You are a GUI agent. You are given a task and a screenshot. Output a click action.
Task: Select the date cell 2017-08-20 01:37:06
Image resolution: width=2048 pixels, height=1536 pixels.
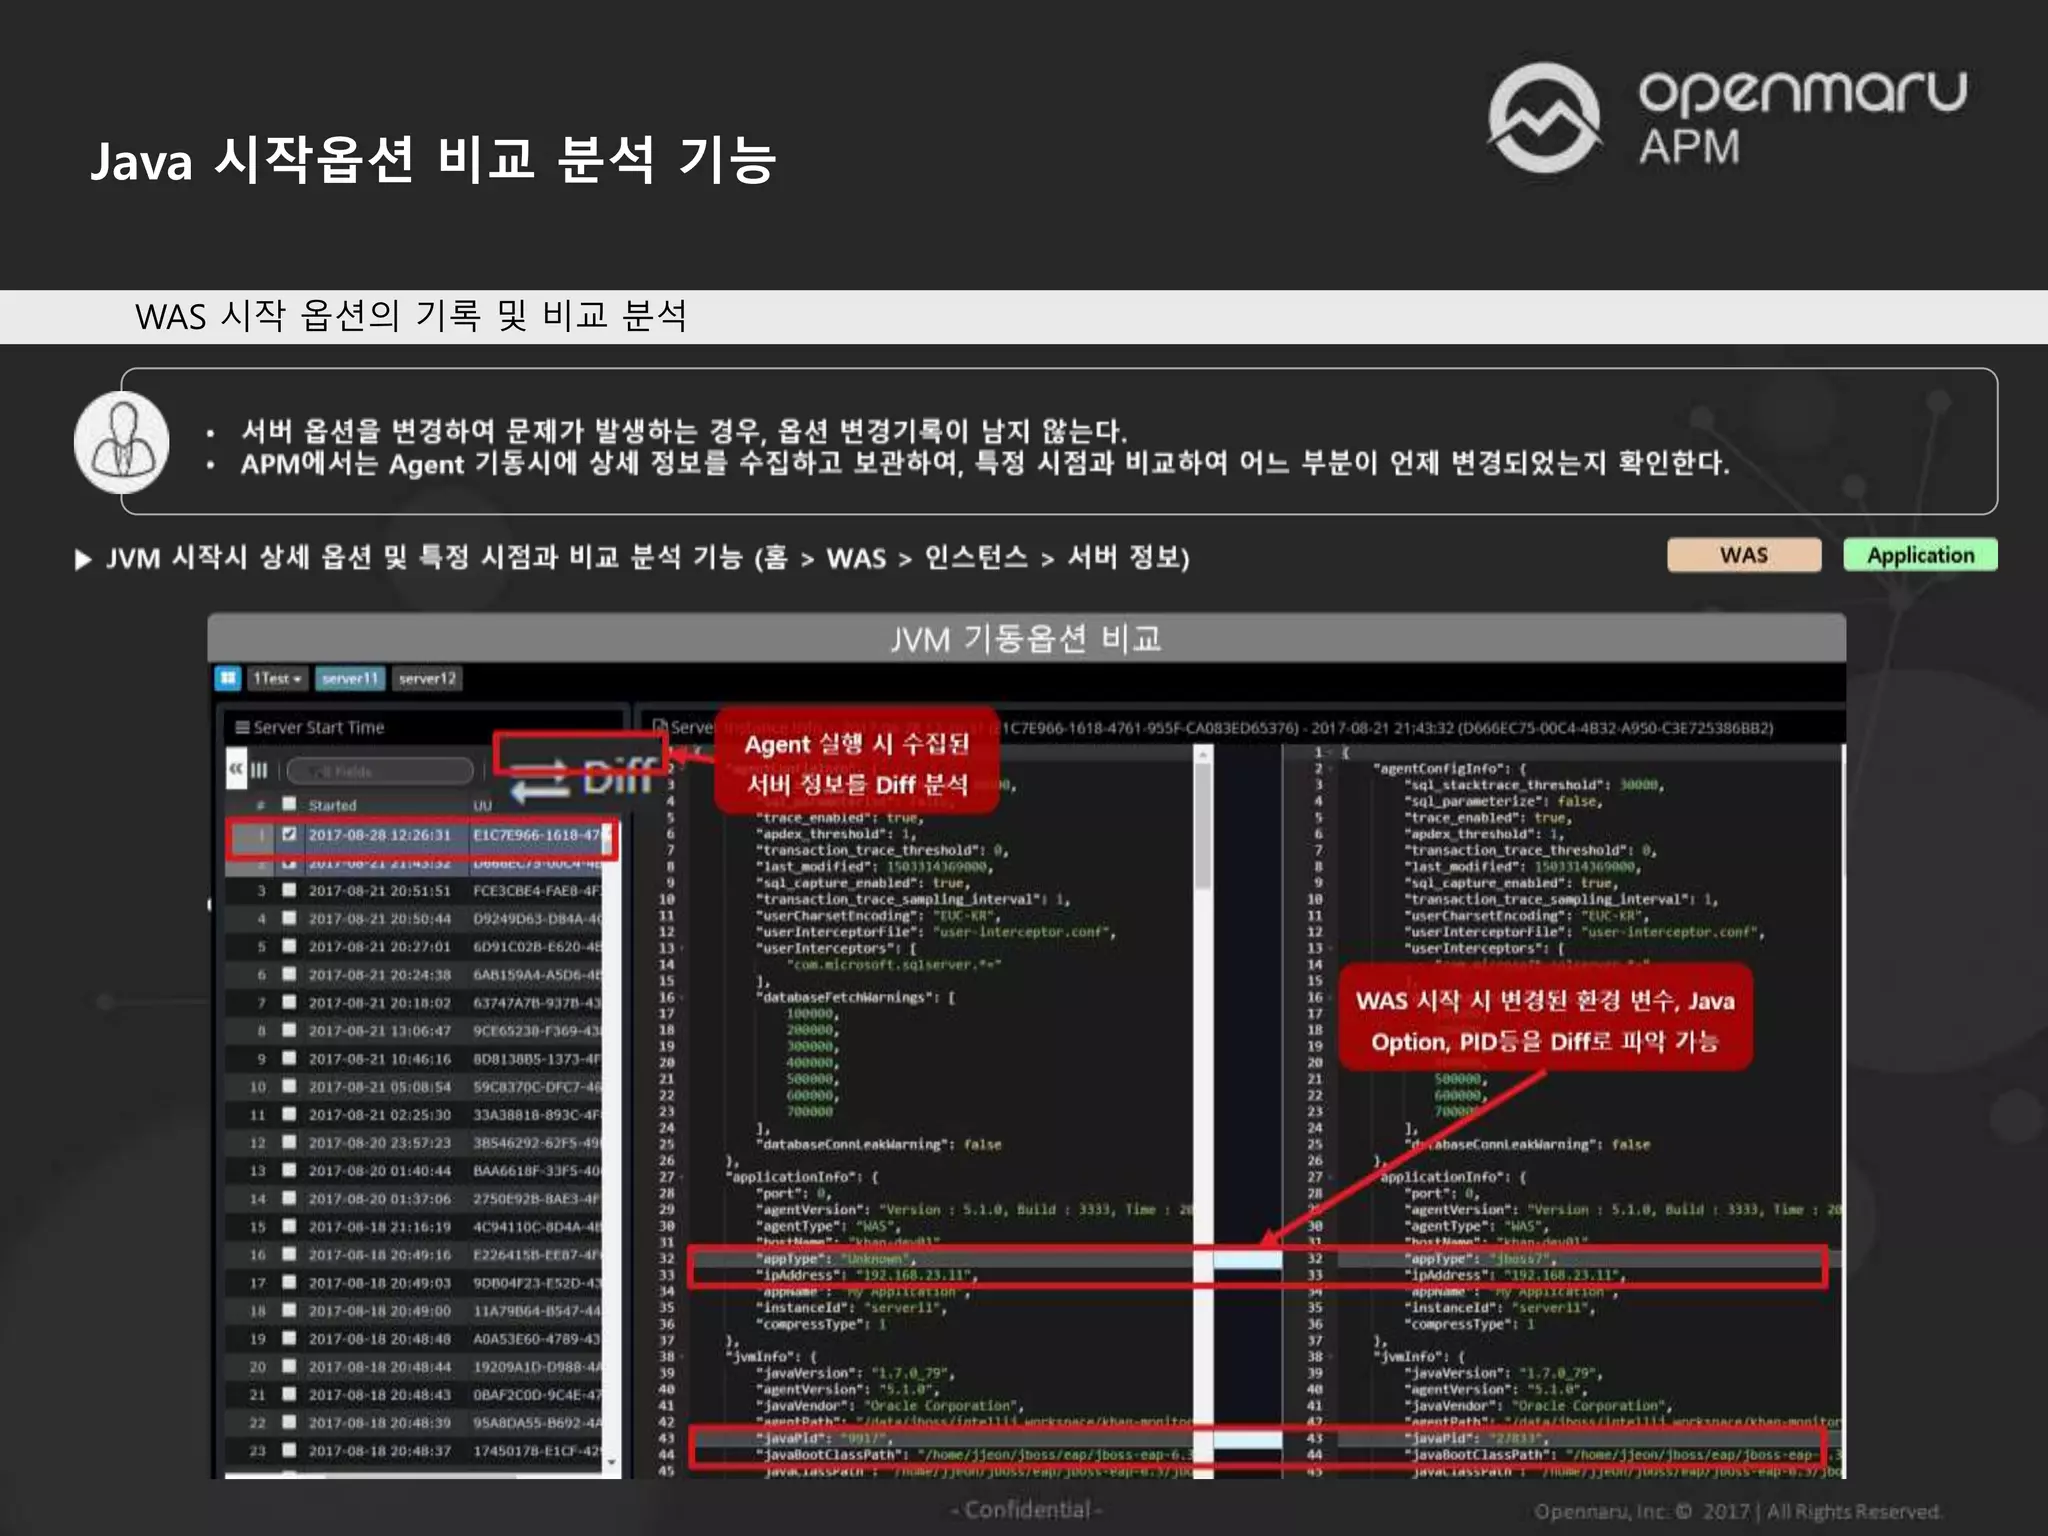click(x=379, y=1198)
